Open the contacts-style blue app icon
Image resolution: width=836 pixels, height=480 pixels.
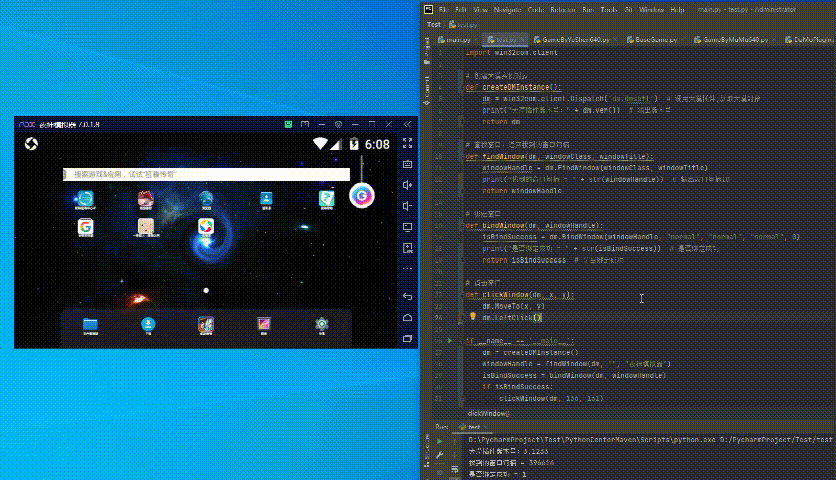266,200
